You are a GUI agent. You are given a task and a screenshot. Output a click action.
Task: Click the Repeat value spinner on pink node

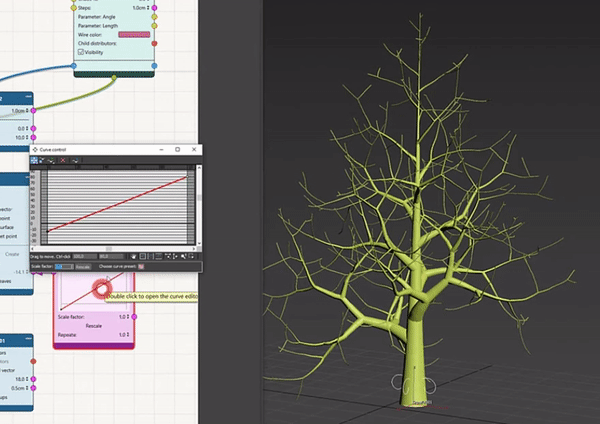click(x=128, y=335)
